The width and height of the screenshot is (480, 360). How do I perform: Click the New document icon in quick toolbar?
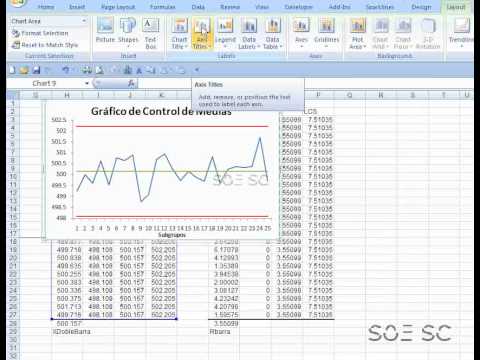(x=12, y=70)
